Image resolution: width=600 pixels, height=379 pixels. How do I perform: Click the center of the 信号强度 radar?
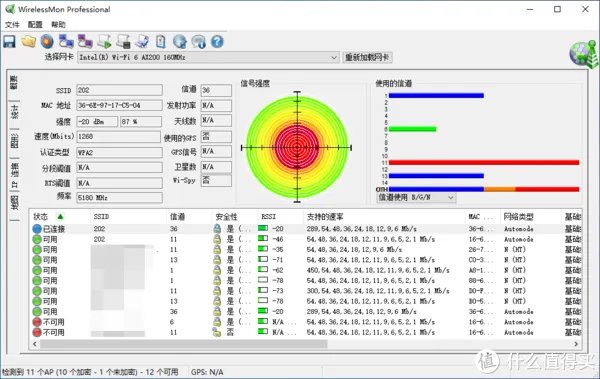297,147
